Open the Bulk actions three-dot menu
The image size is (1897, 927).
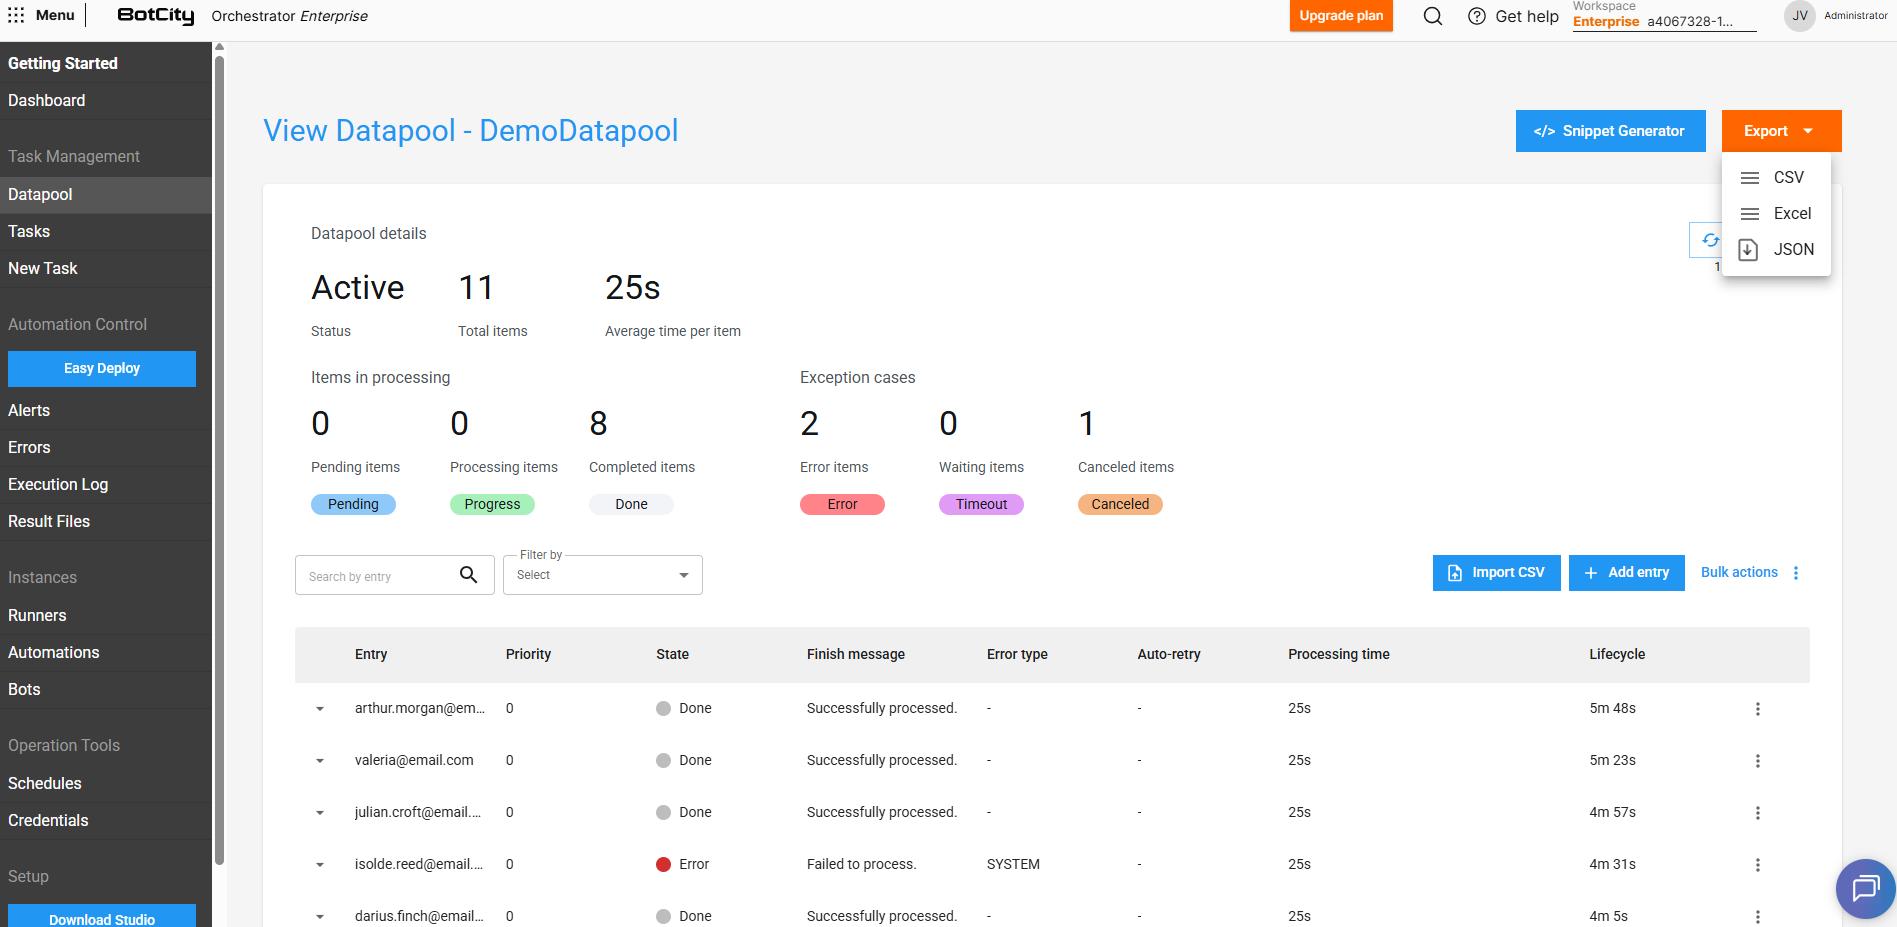tap(1796, 573)
